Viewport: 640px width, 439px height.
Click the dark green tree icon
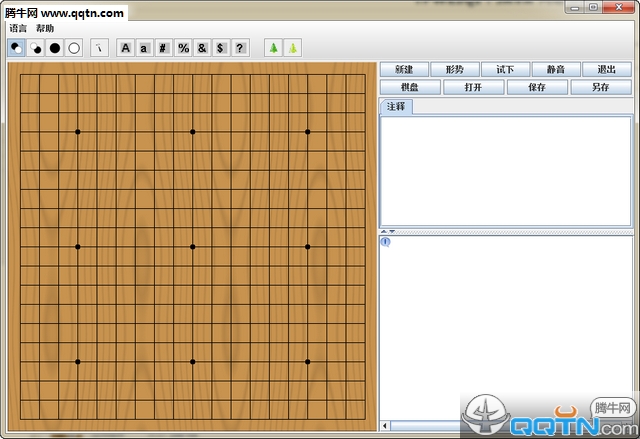[x=273, y=48]
